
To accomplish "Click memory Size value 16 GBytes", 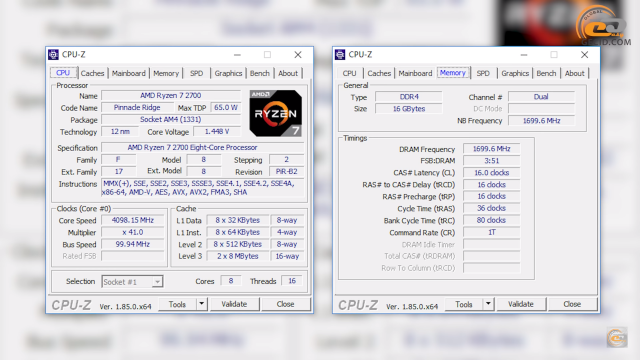I will tap(409, 109).
